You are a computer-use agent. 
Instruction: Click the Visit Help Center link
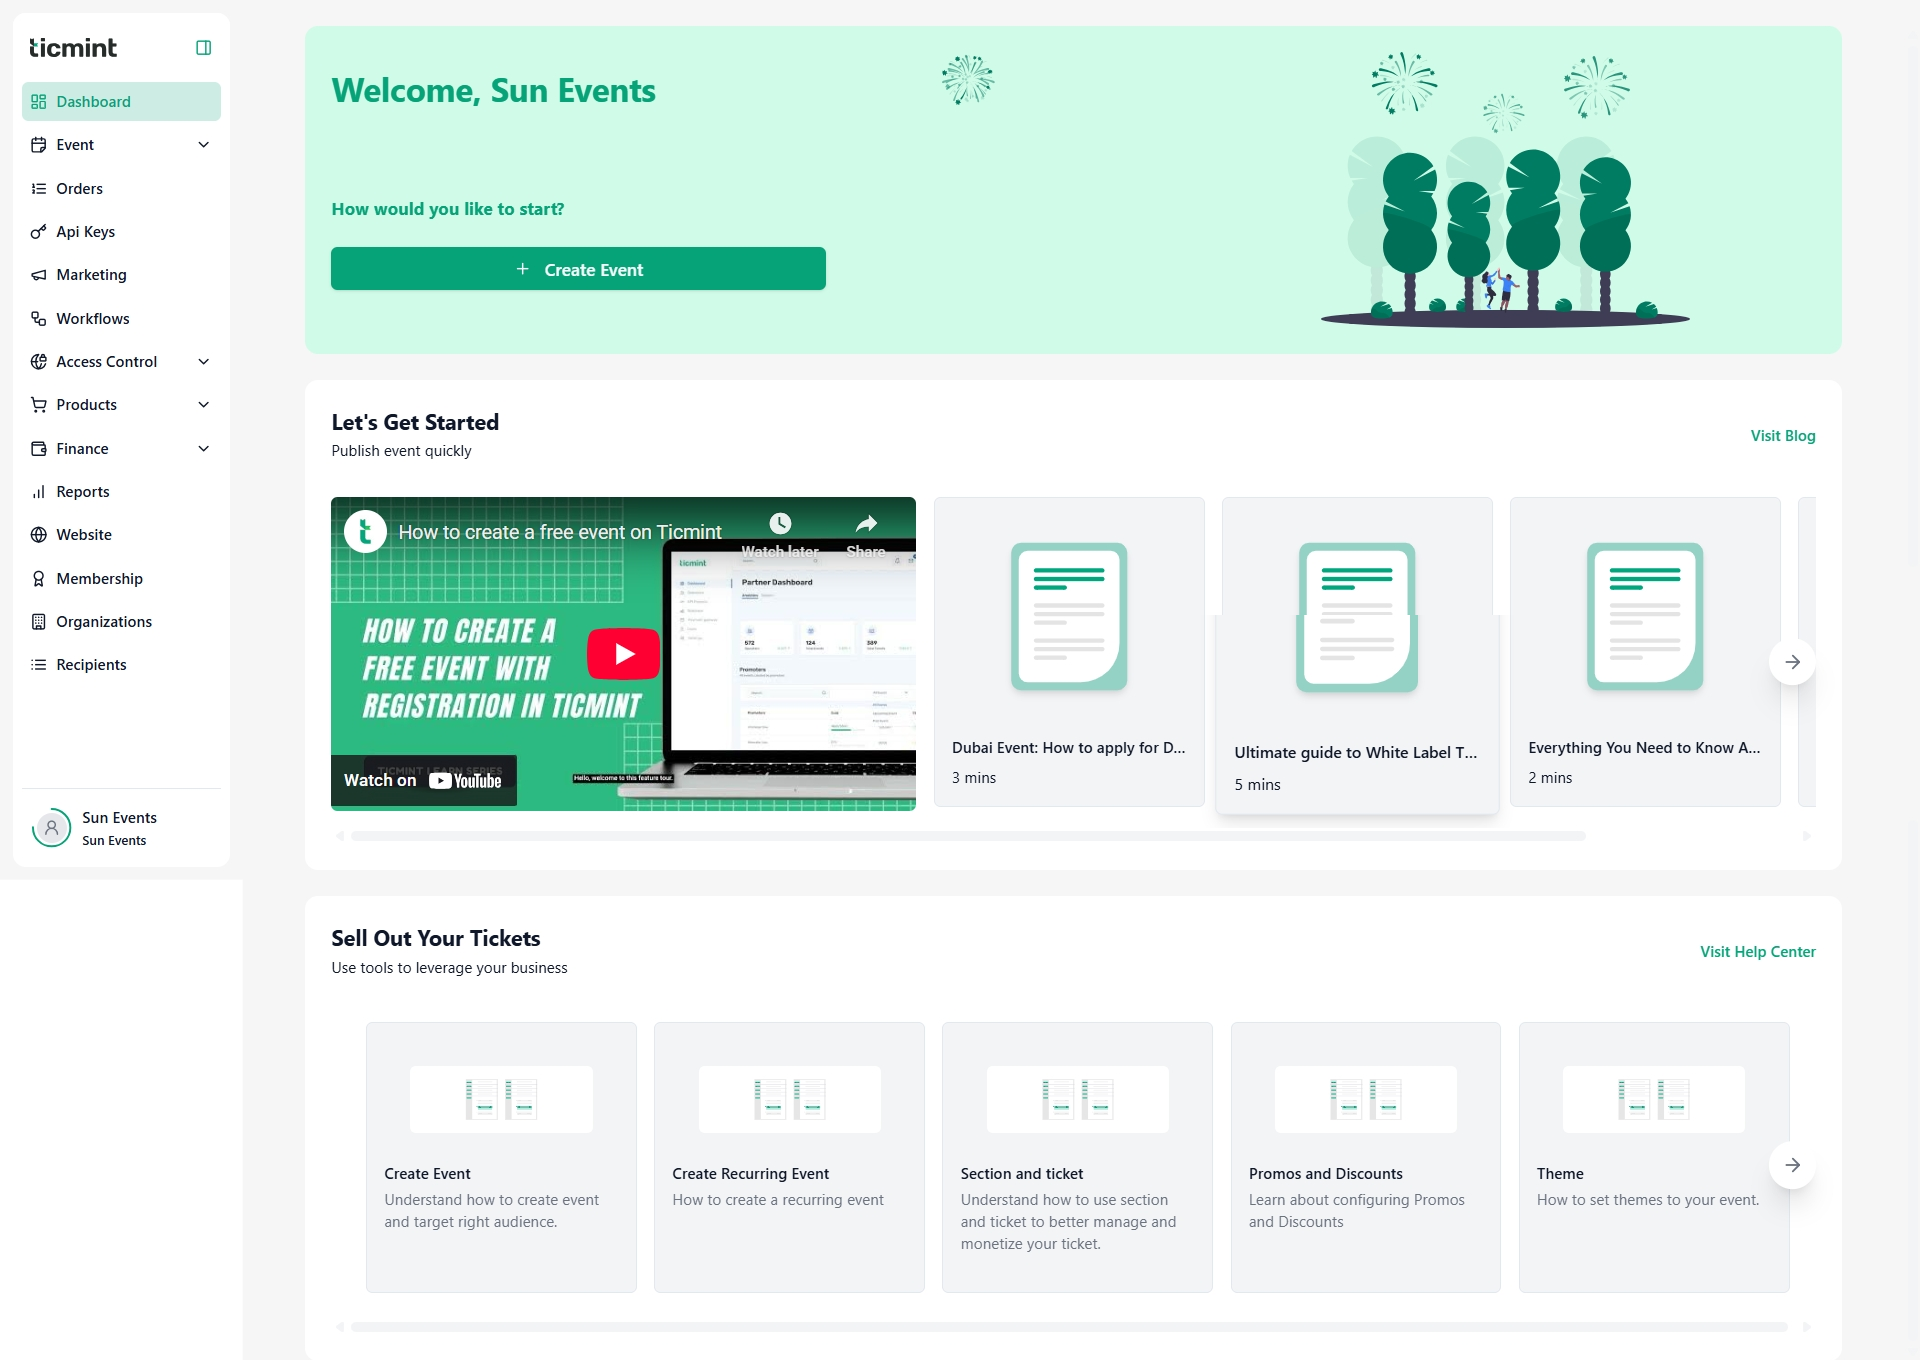(x=1757, y=952)
